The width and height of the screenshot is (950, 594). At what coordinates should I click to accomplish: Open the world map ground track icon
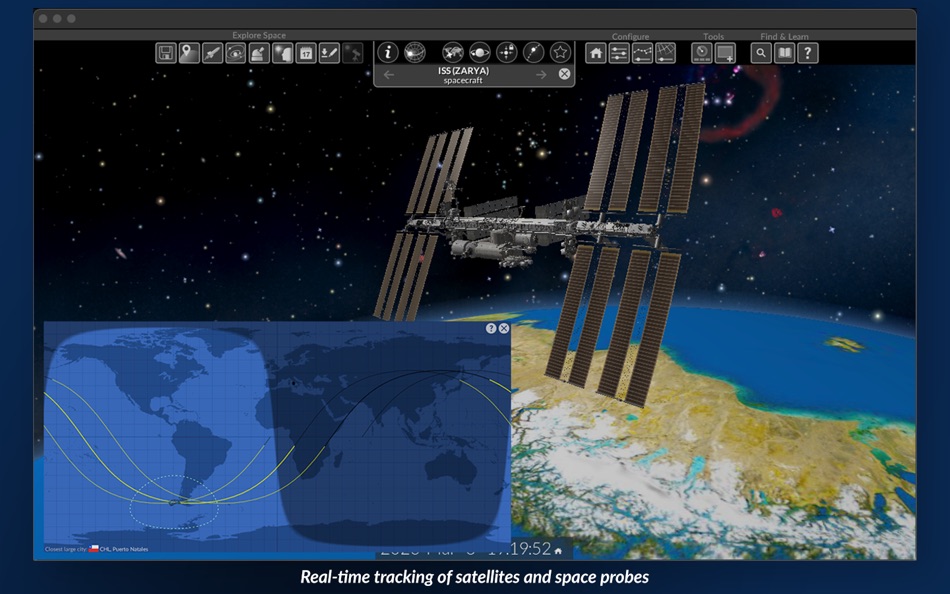click(x=453, y=52)
